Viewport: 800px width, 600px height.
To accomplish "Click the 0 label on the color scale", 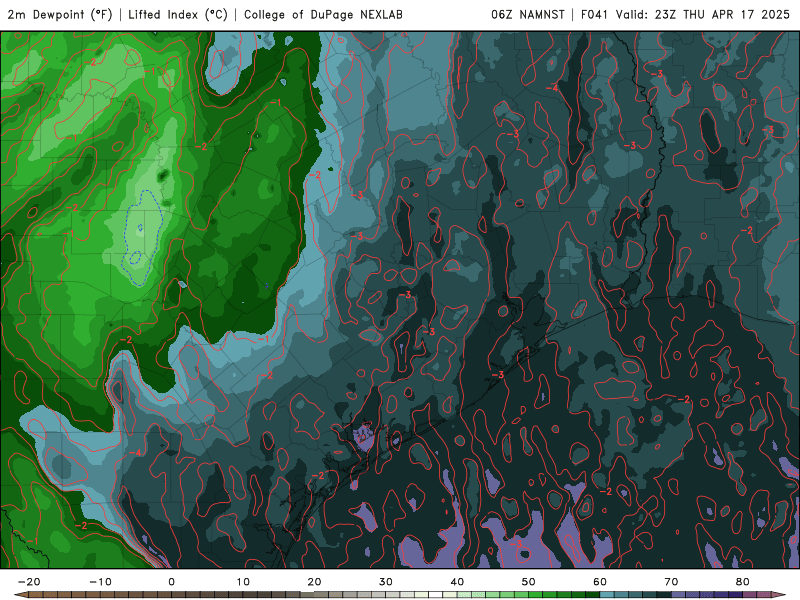I will [171, 582].
